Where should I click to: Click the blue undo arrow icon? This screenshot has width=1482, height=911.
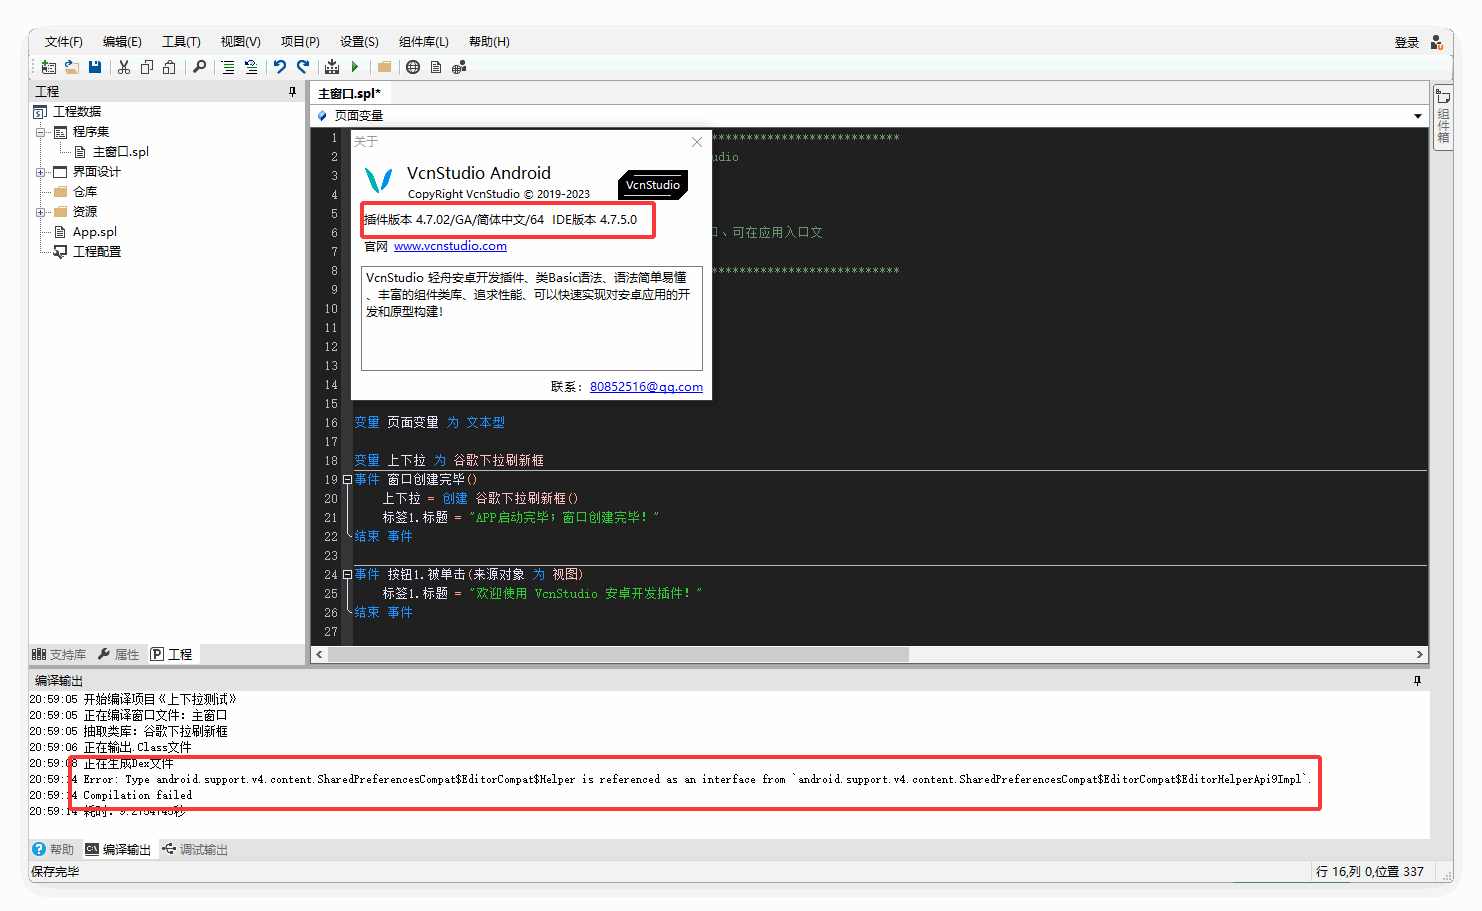tap(280, 67)
